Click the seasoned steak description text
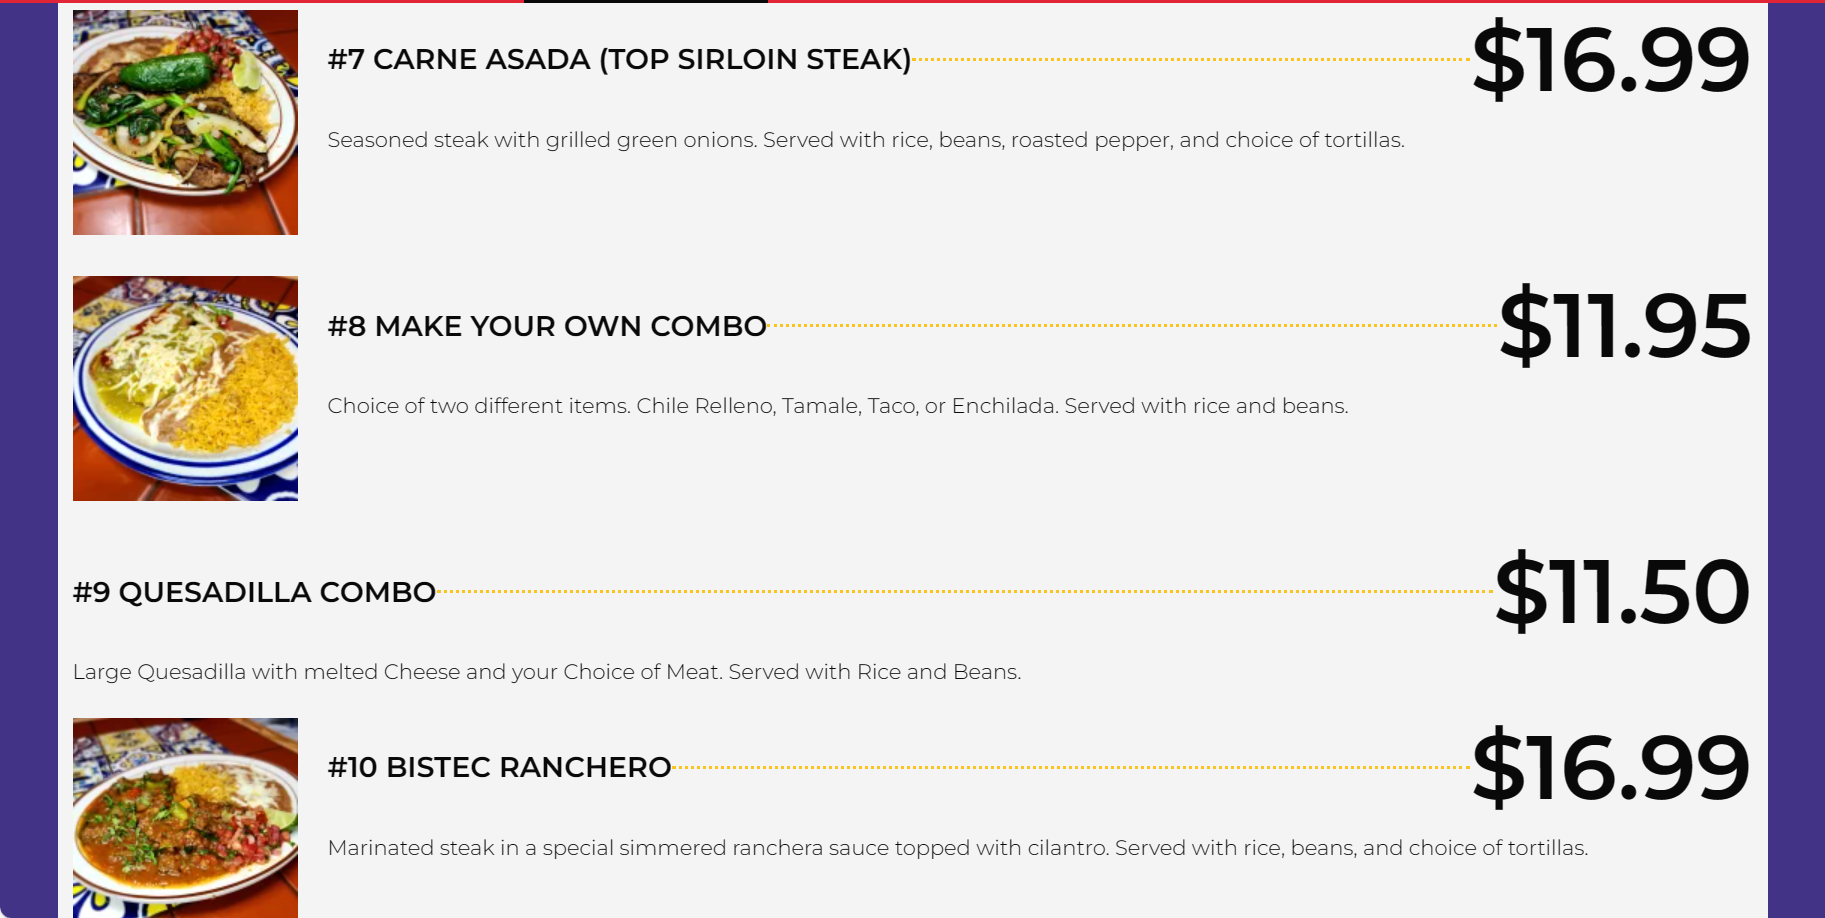The width and height of the screenshot is (1825, 918). click(x=866, y=140)
